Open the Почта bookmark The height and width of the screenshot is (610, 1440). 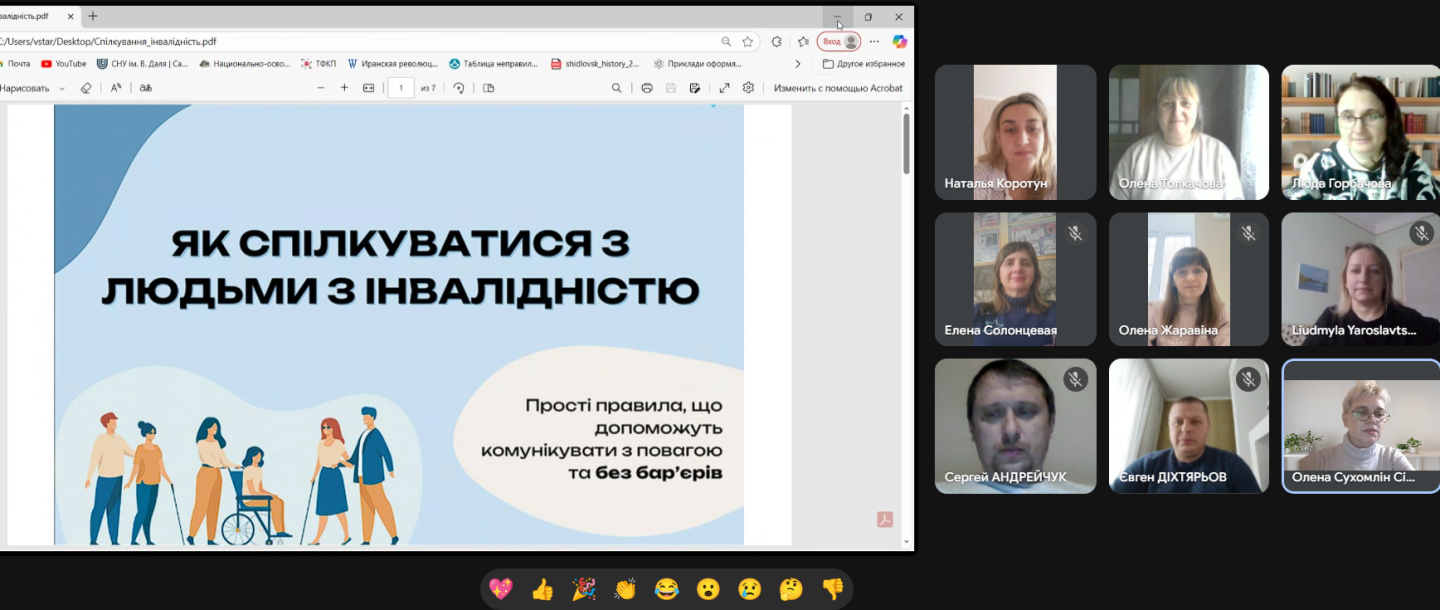point(17,64)
